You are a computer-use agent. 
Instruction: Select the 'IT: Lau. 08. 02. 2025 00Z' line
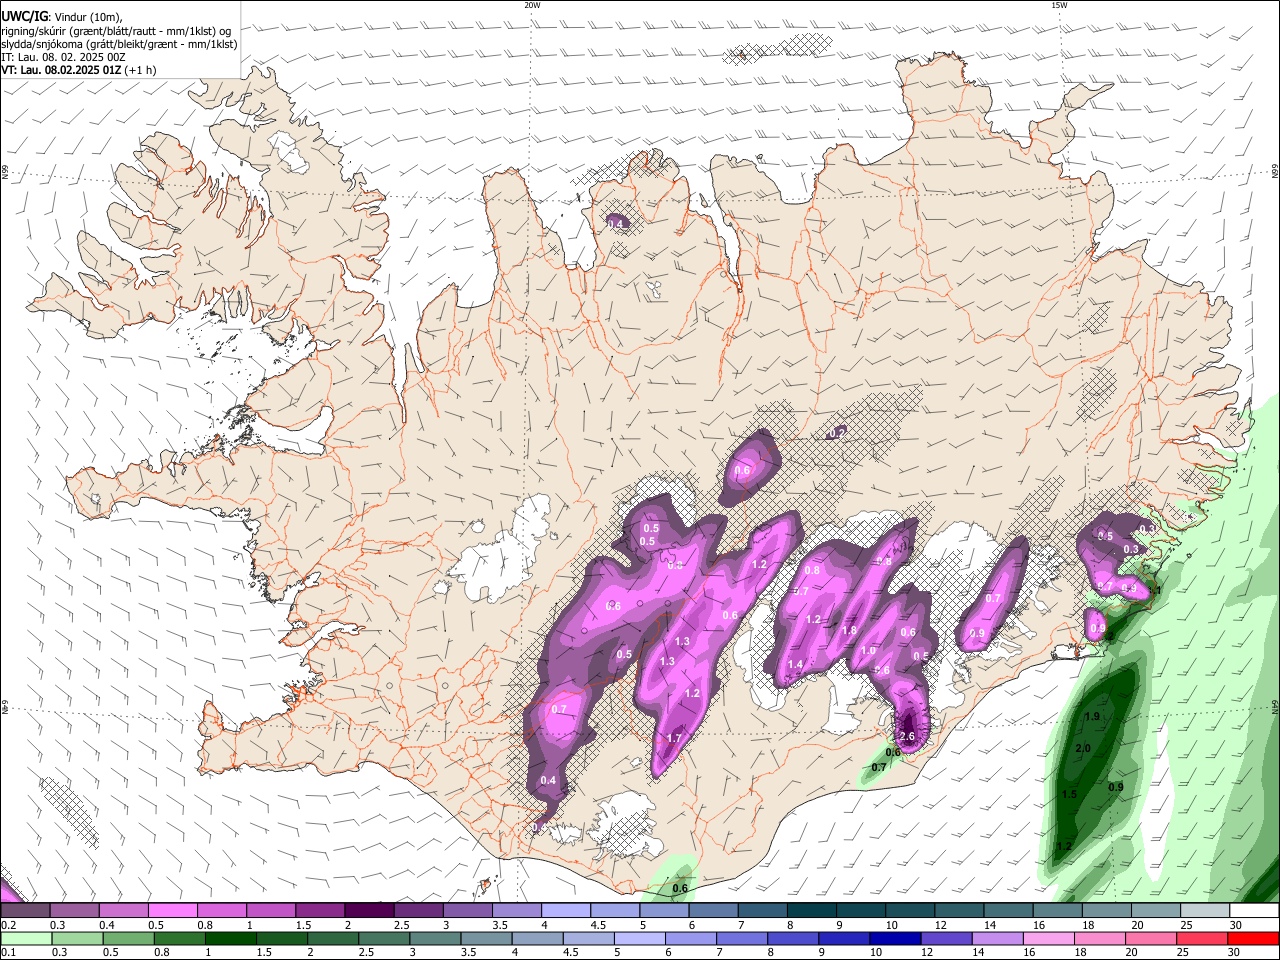pyautogui.click(x=63, y=57)
